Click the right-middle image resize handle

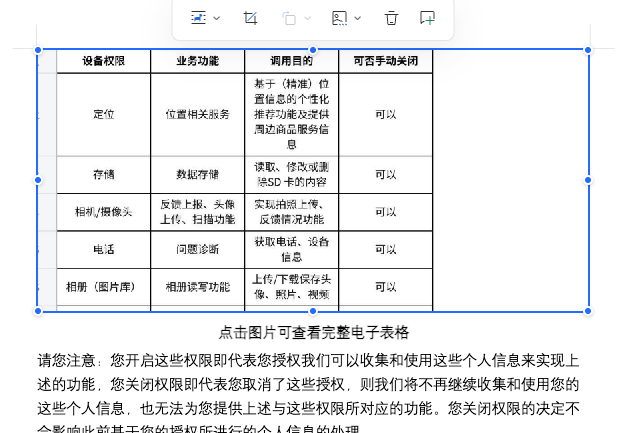click(x=588, y=180)
